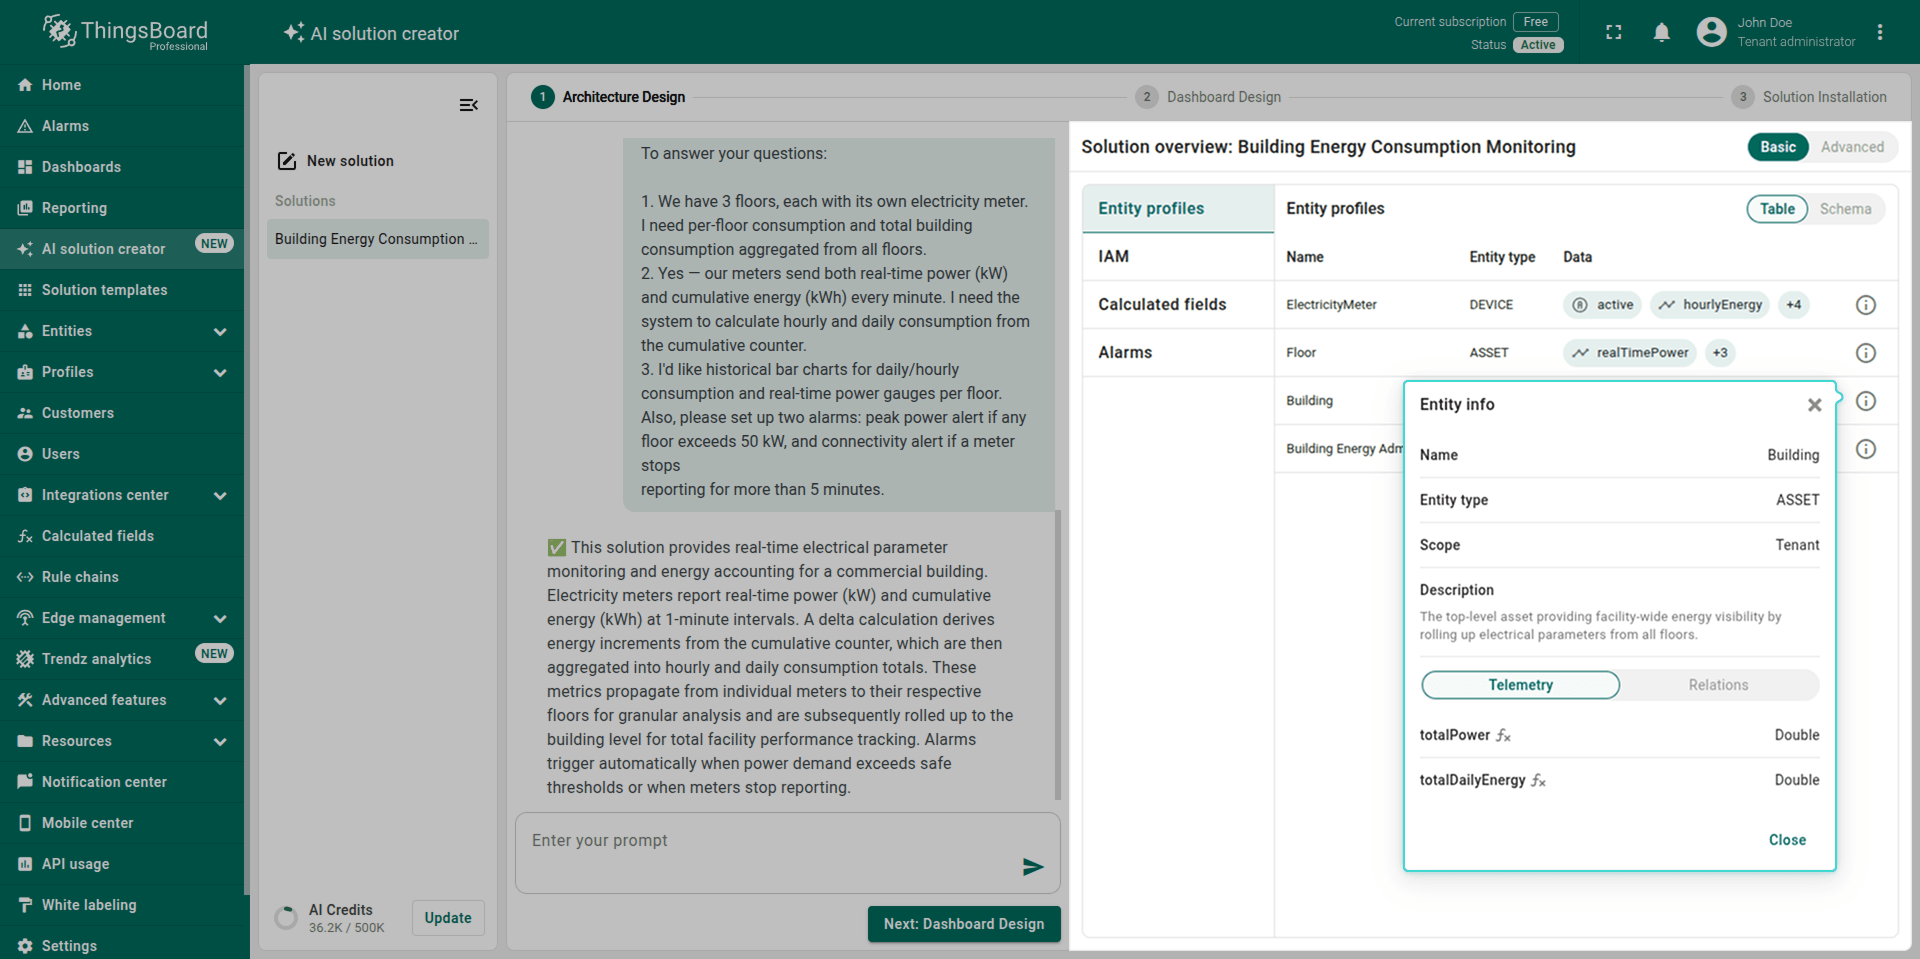This screenshot has width=1920, height=959.
Task: Send prompt with arrow icon
Action: coord(1032,867)
